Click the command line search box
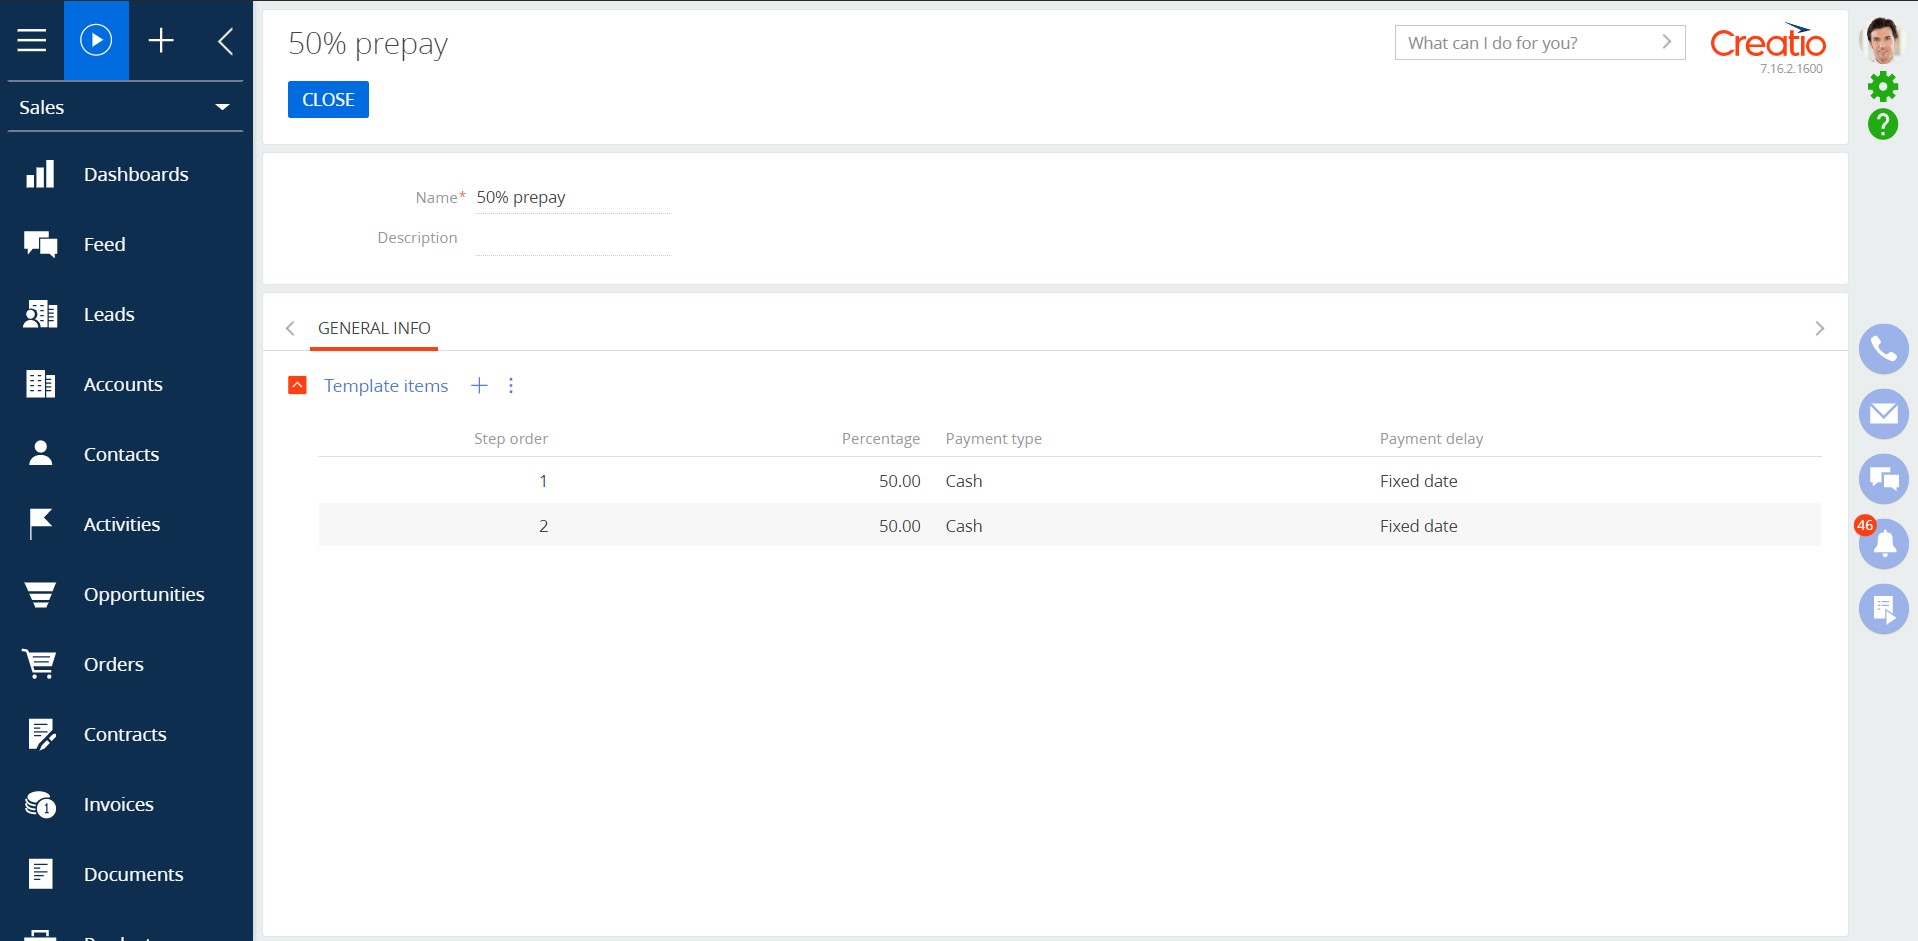 click(x=1528, y=43)
